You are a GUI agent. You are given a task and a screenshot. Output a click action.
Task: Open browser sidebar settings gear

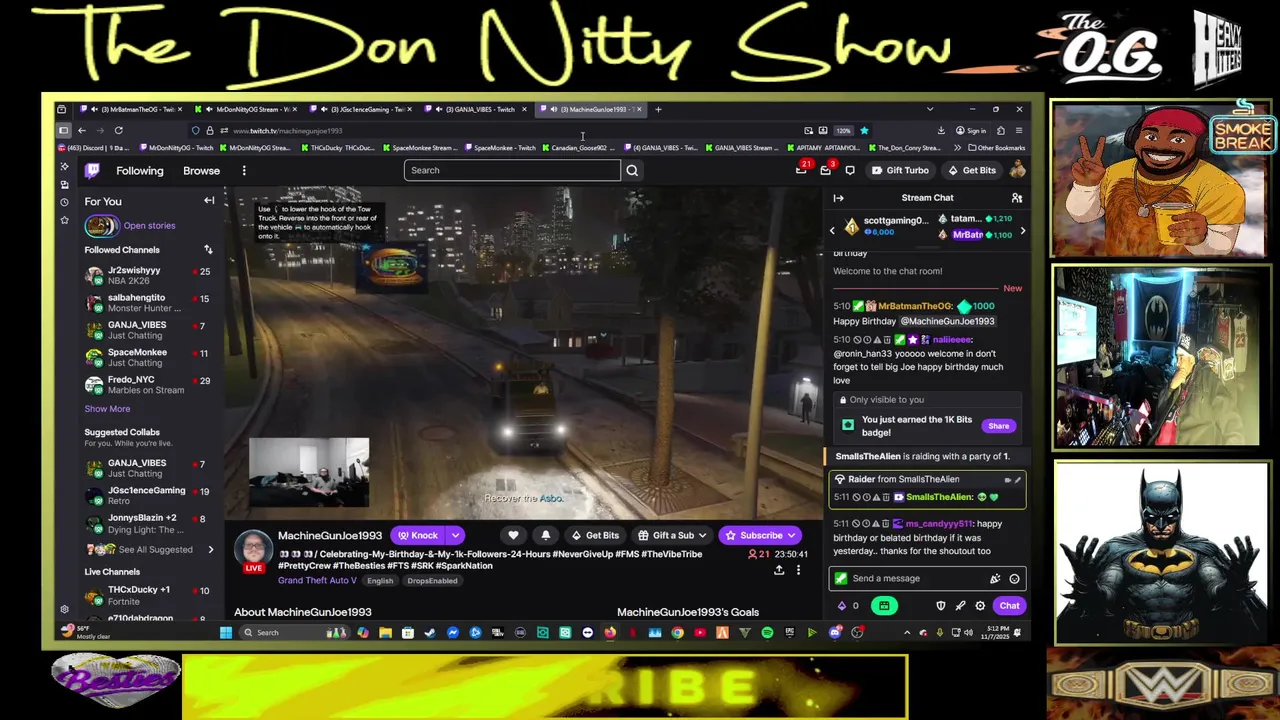64,609
